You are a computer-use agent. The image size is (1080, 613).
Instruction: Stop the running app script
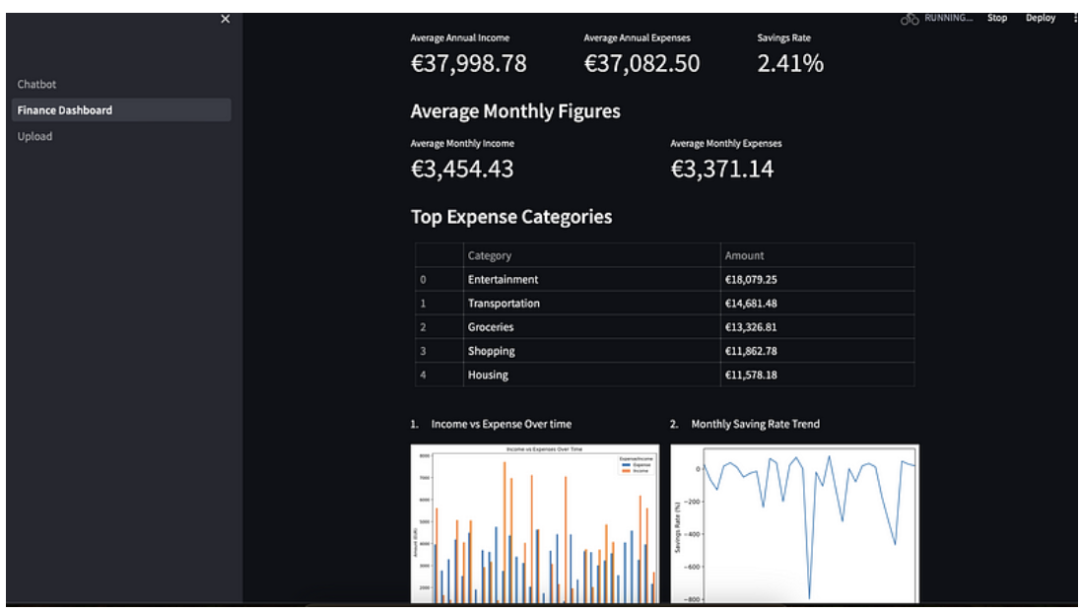[x=997, y=18]
